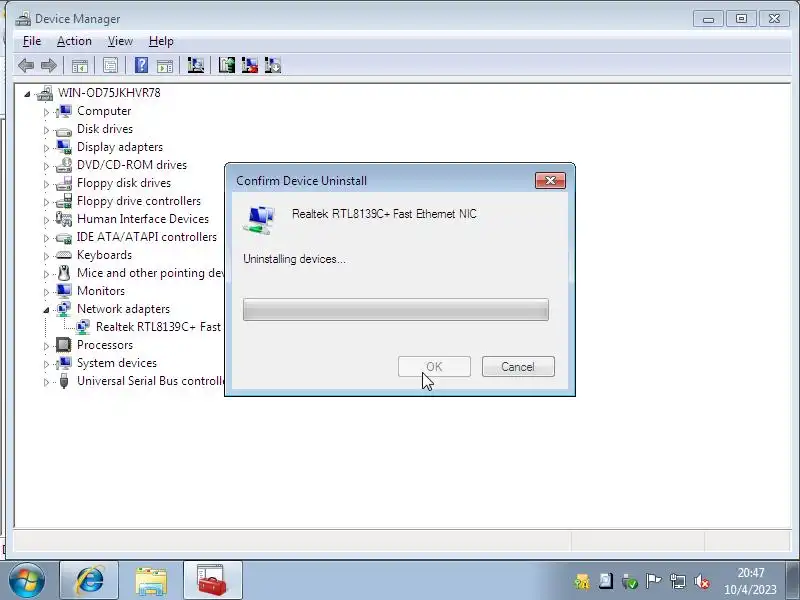Open the Action menu
Screen dimensions: 800x600
coord(74,41)
